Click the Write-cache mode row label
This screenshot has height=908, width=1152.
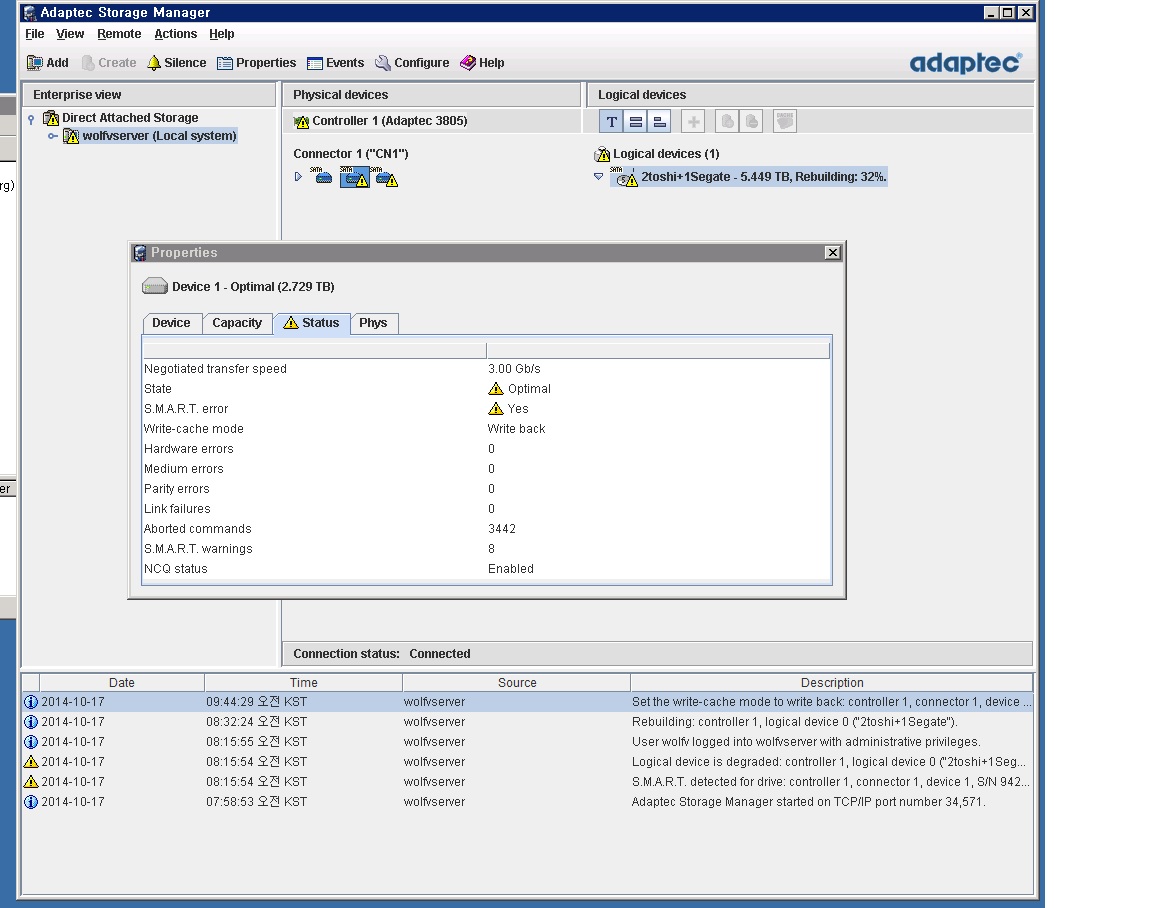coord(194,429)
